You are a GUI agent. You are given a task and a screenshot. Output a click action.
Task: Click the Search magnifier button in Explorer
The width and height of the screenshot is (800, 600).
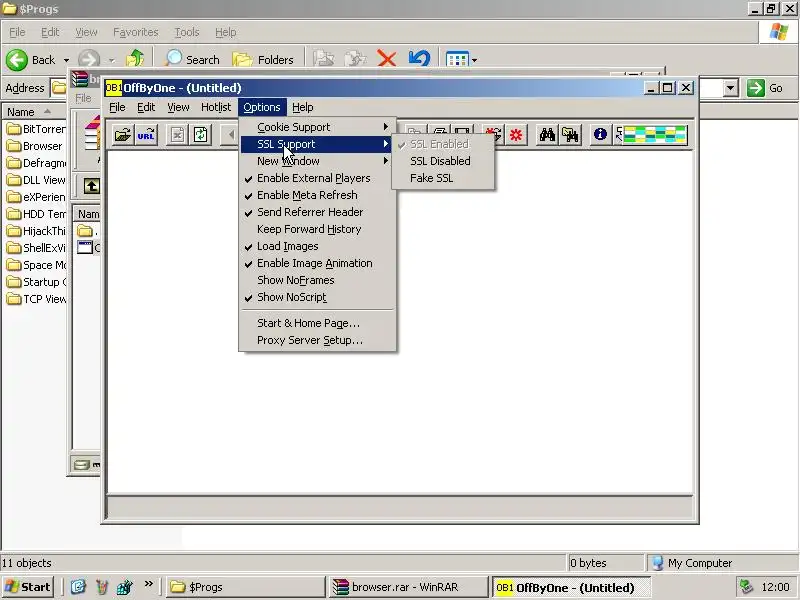click(x=192, y=59)
